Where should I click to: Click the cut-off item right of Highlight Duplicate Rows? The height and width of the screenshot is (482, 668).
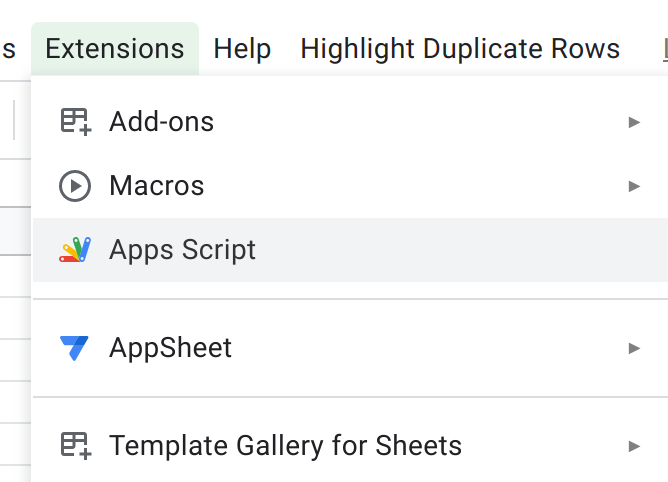(x=664, y=49)
